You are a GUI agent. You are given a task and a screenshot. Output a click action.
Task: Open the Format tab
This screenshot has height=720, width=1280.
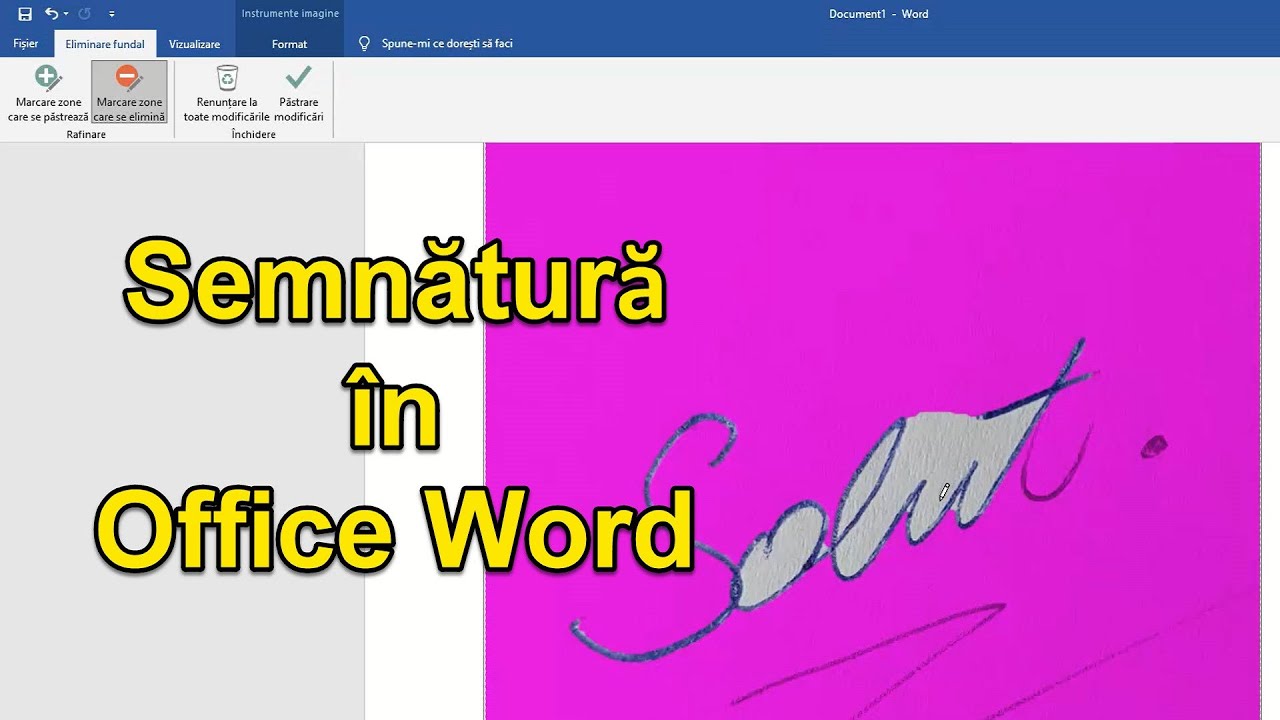coord(290,44)
